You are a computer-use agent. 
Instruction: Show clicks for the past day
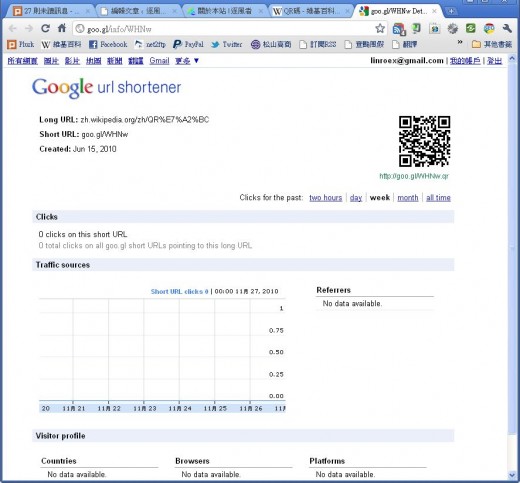point(356,198)
